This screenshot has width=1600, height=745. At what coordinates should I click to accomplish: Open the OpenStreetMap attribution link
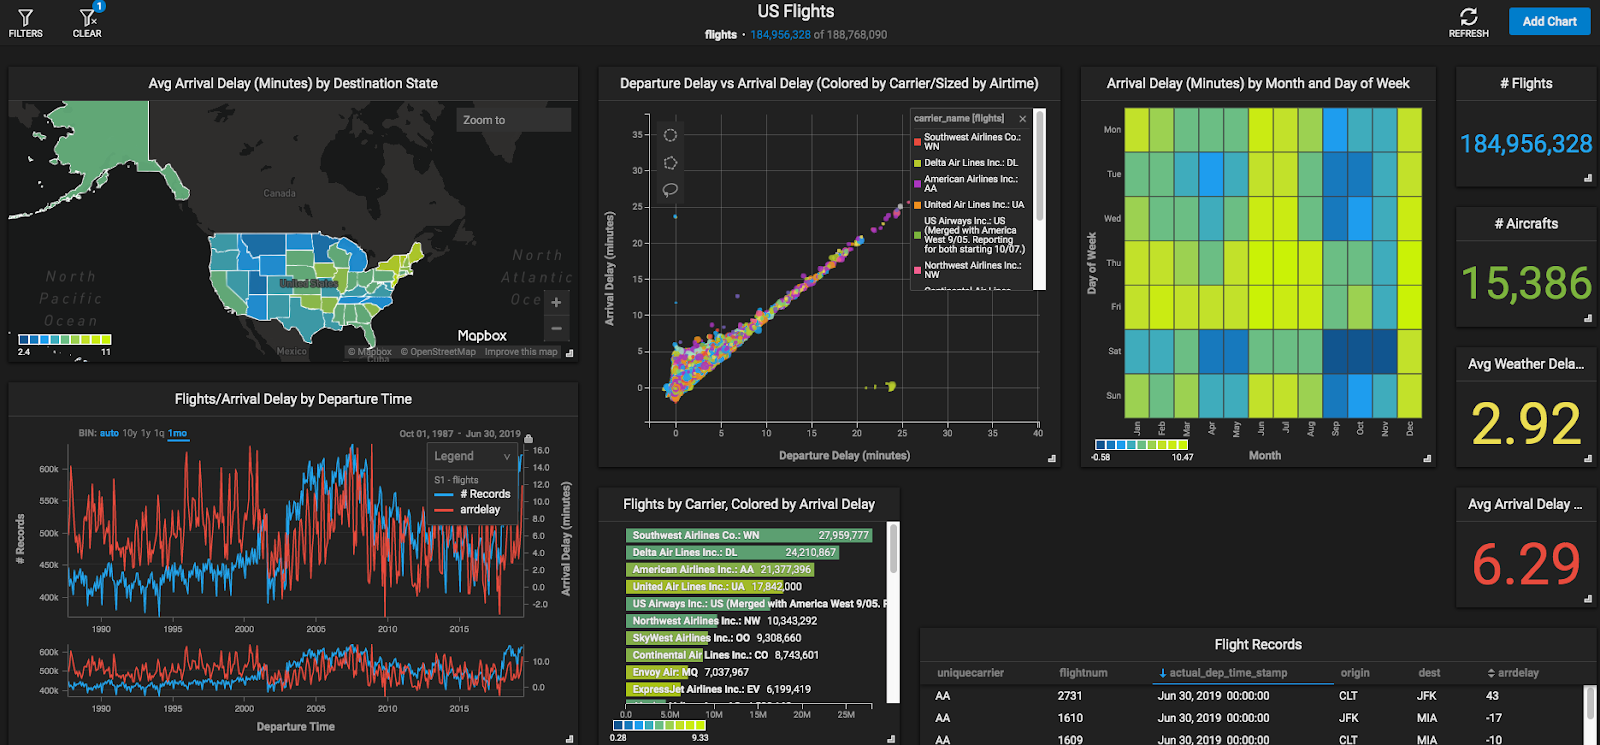[438, 352]
